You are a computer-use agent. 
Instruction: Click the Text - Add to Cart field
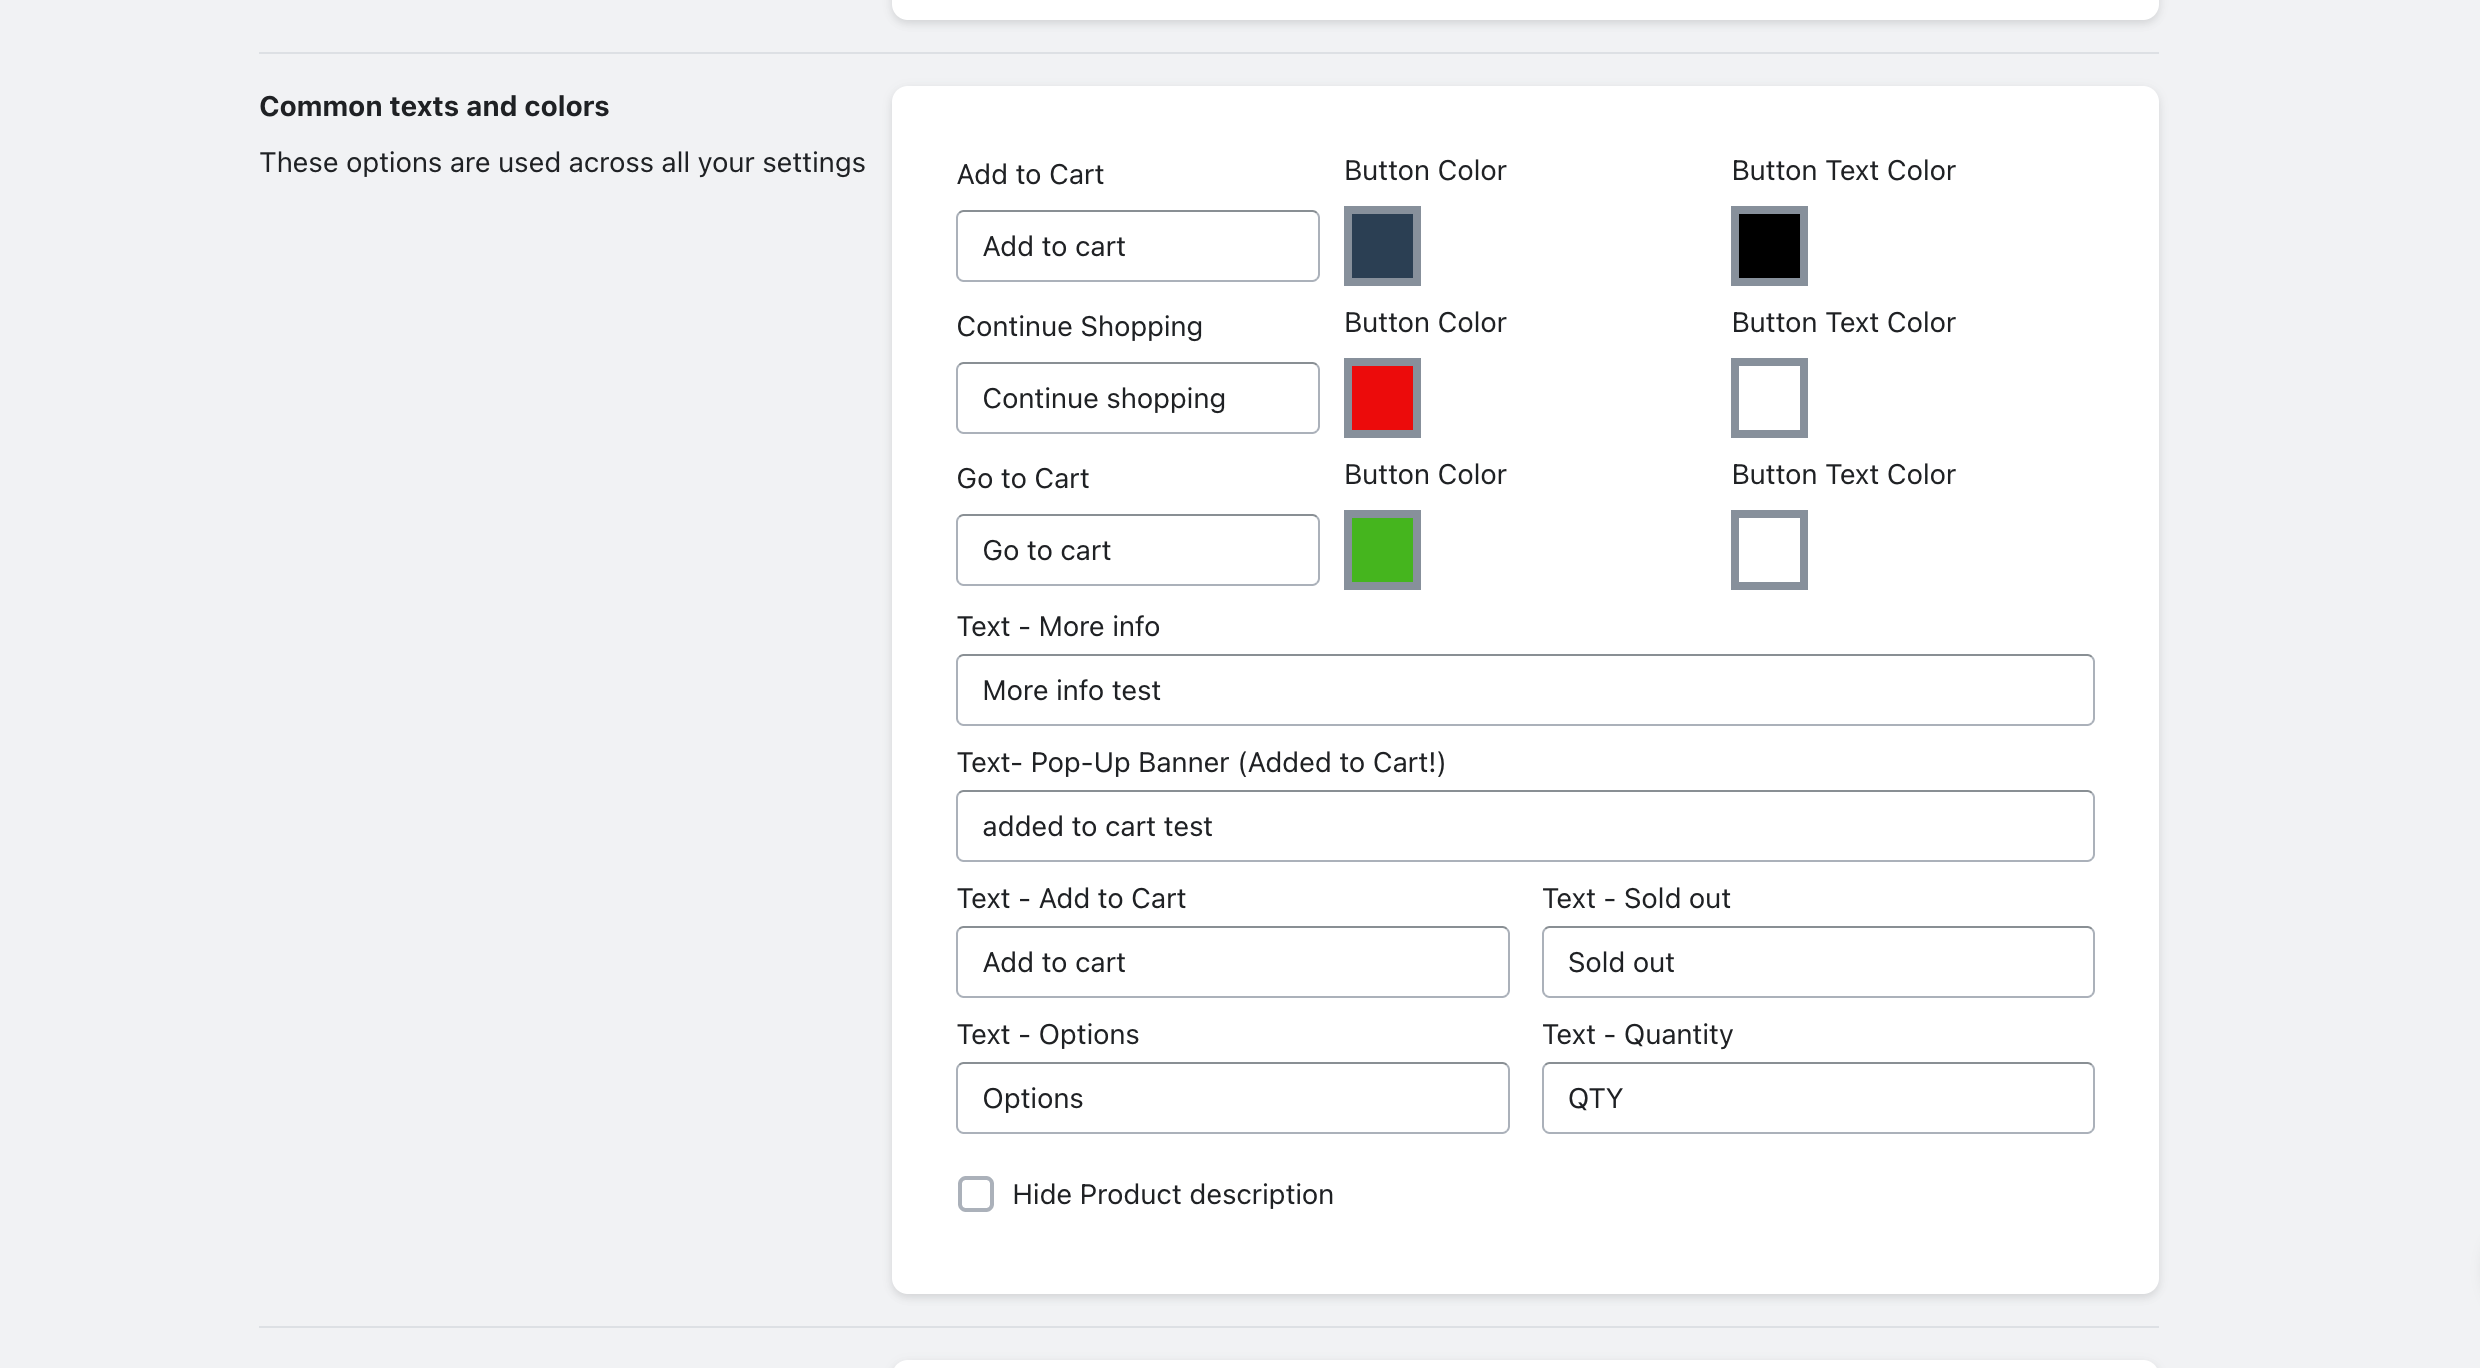[1232, 962]
